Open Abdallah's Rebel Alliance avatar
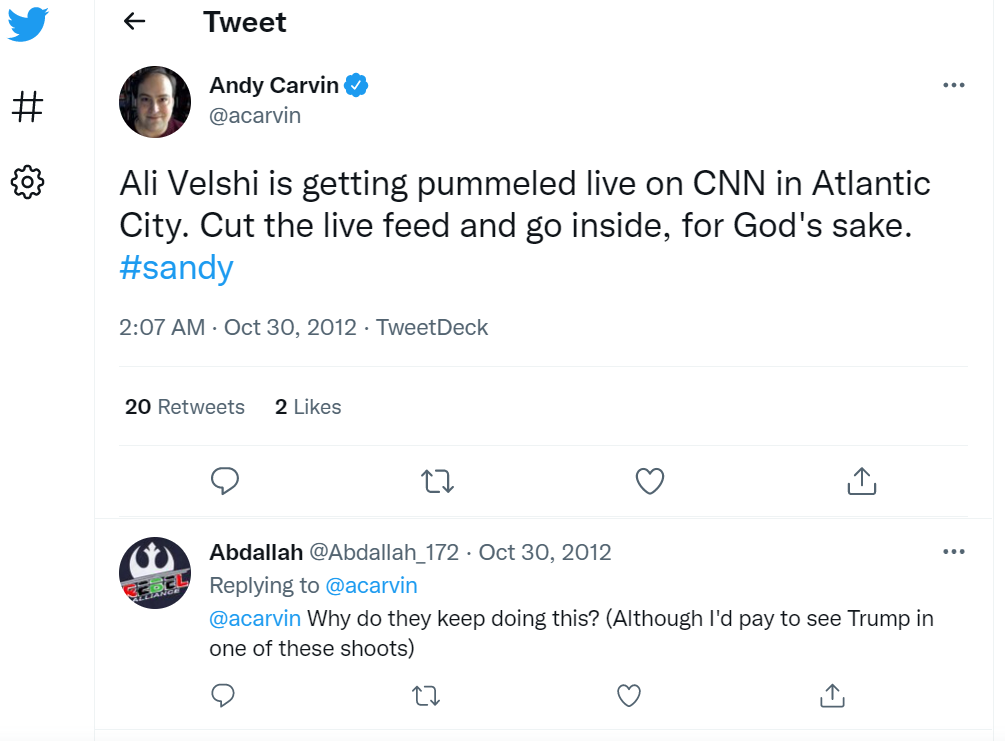 click(155, 573)
